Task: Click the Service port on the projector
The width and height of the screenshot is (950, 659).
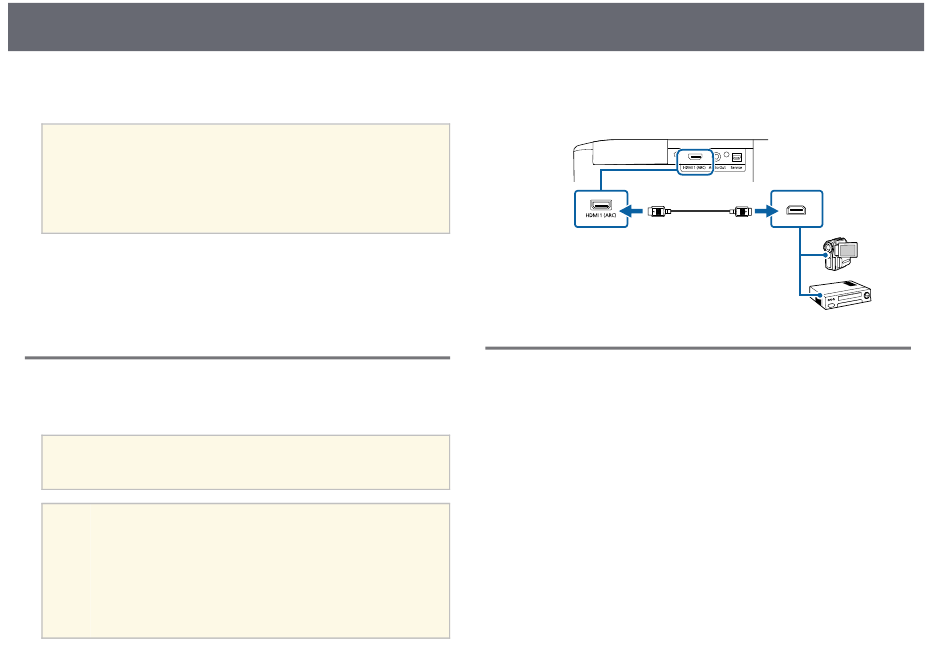Action: (737, 158)
